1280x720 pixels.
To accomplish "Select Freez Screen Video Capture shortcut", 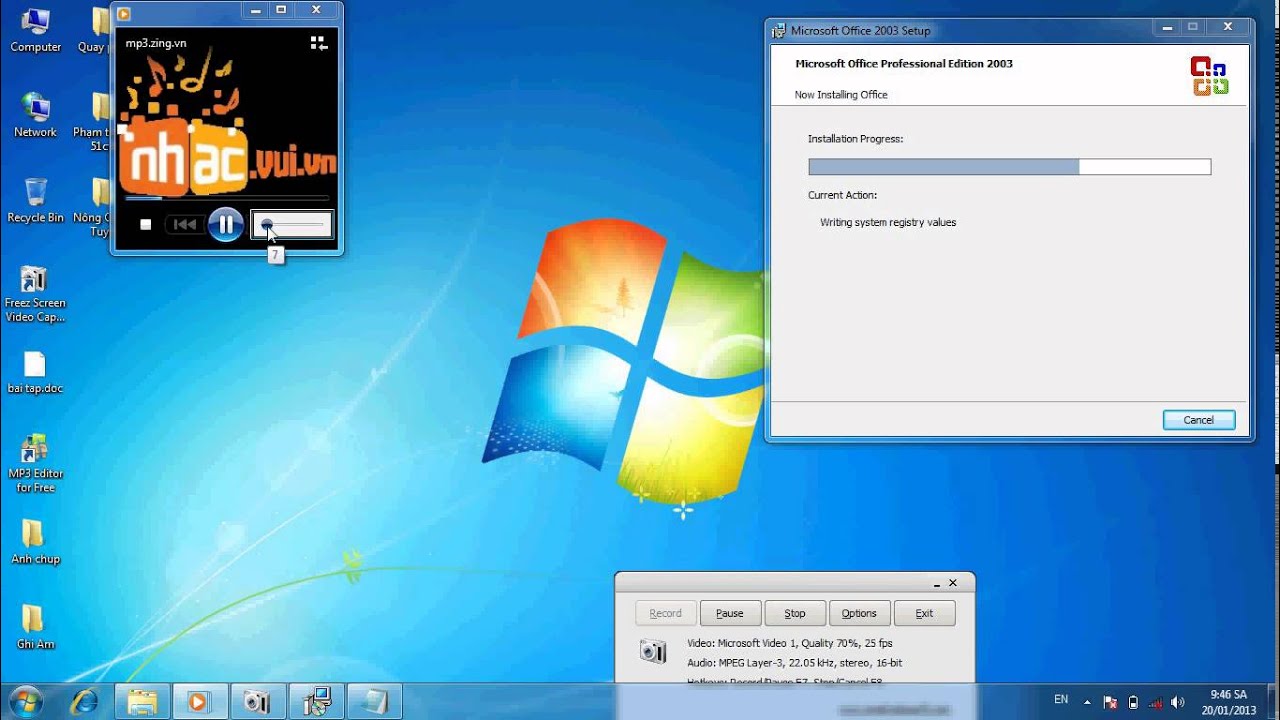I will tap(35, 294).
